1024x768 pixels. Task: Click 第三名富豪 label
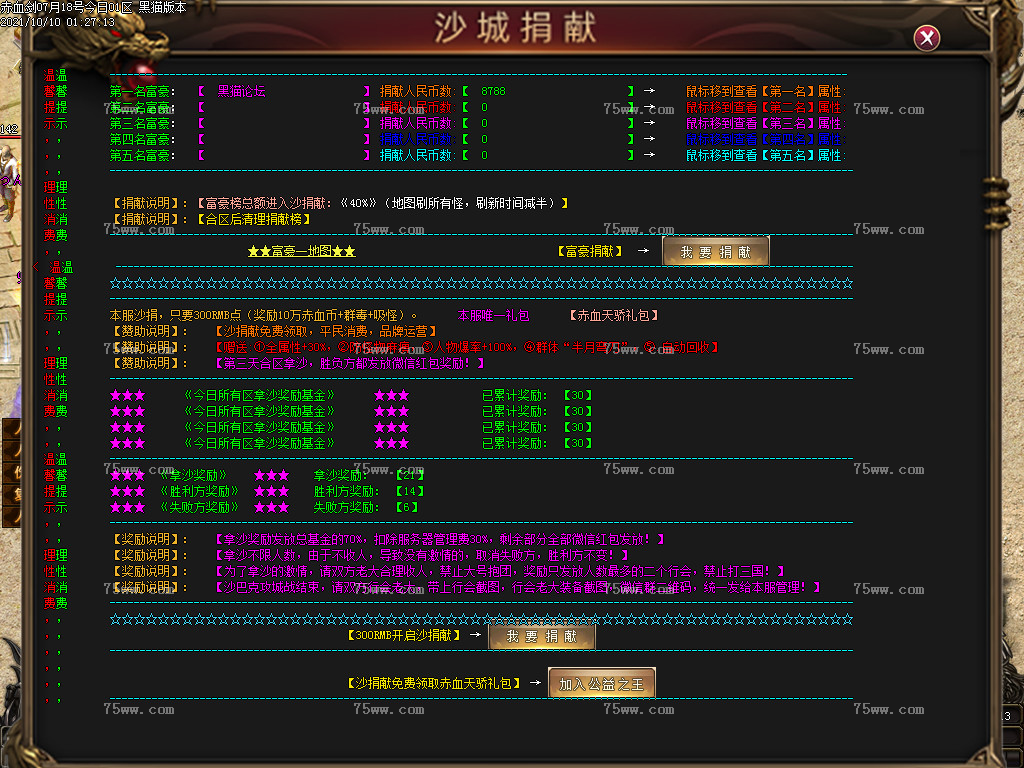(x=142, y=123)
